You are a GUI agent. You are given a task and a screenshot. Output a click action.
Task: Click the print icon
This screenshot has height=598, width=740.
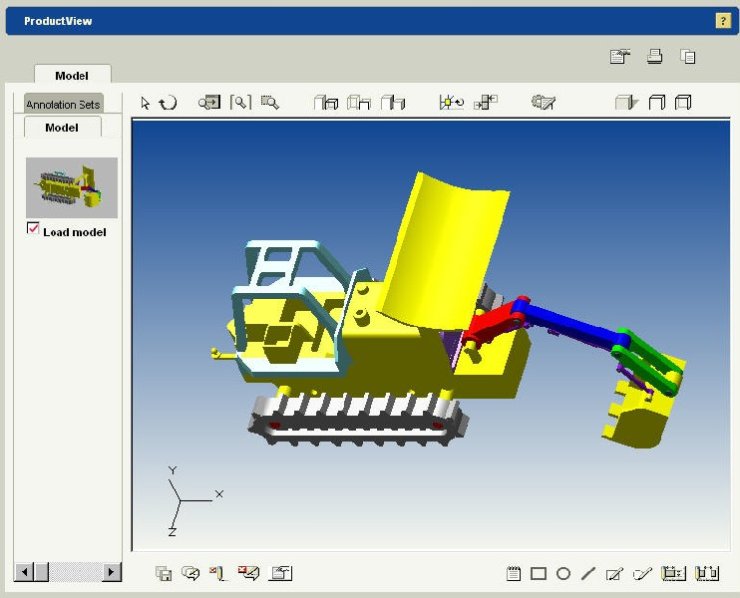655,57
